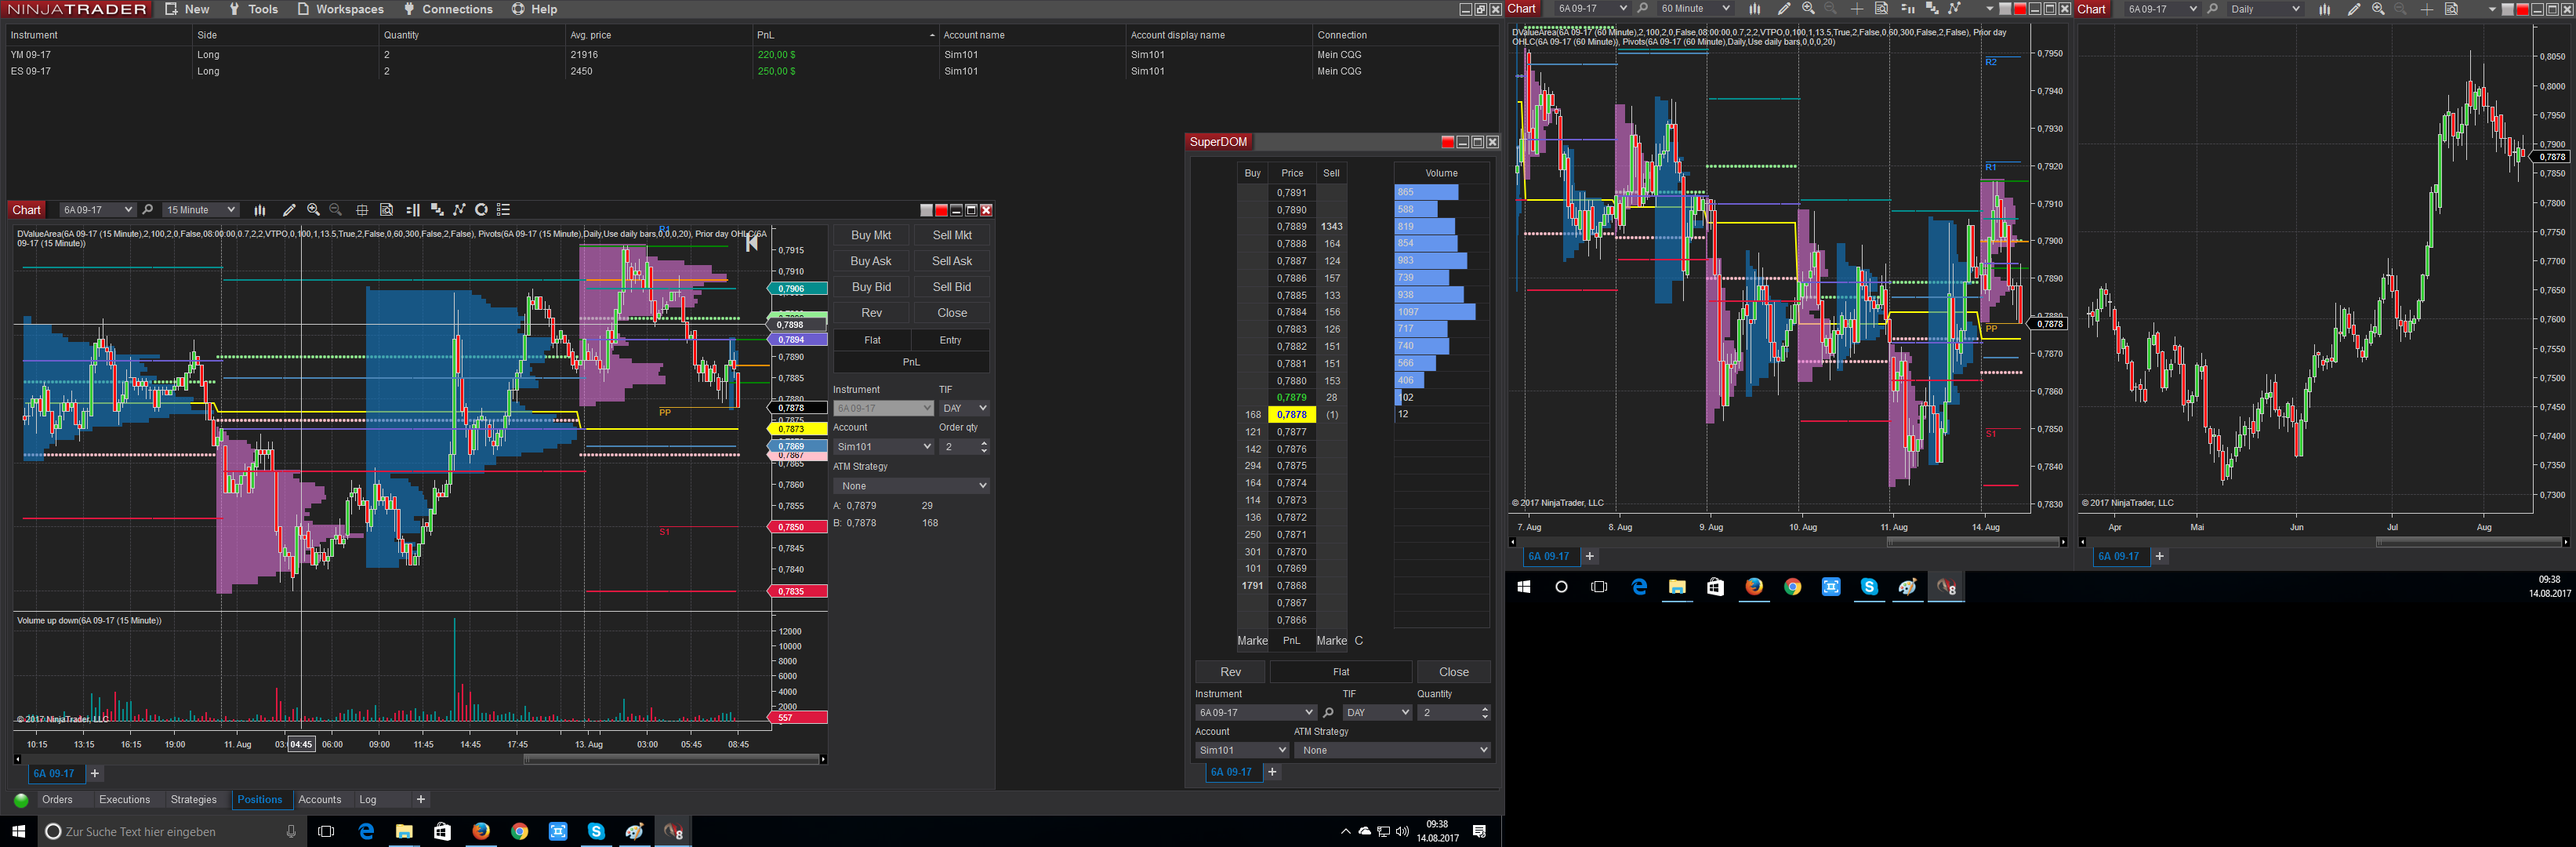Zoom in on the 15 Minute chart
2576x847 pixels.
[x=313, y=210]
